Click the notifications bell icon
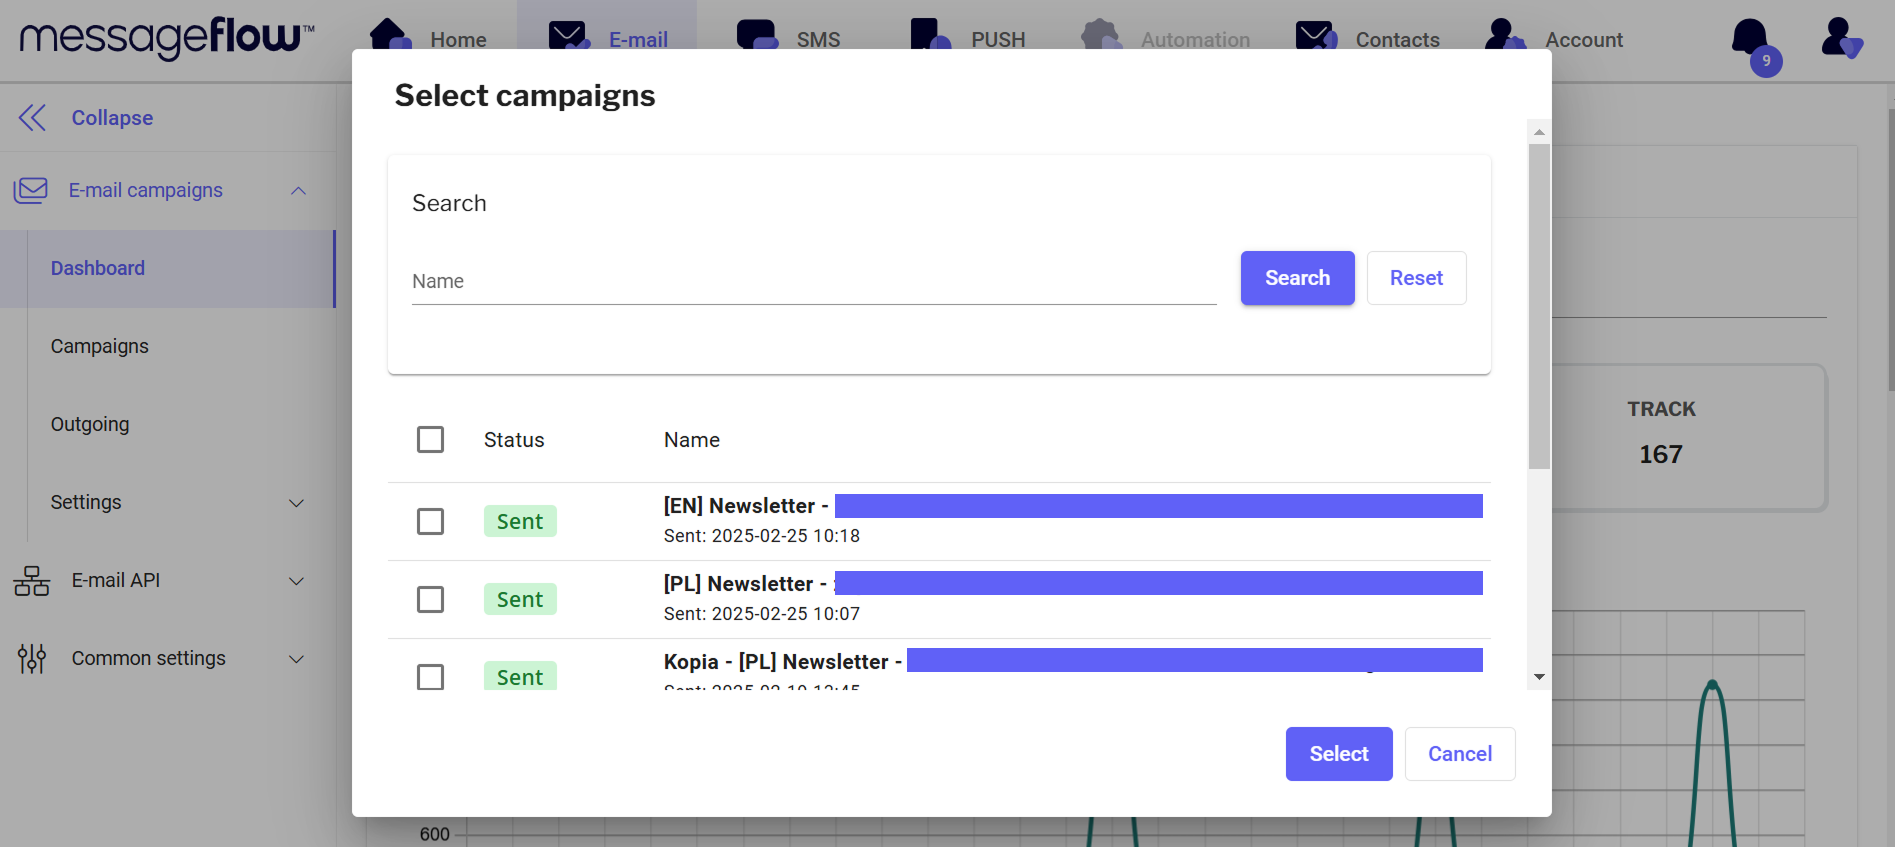 [1750, 38]
